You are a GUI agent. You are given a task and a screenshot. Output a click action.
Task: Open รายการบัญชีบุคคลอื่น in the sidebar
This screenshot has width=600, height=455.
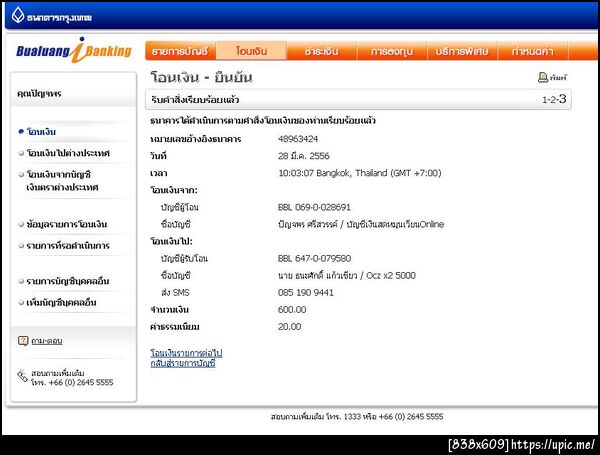[68, 281]
